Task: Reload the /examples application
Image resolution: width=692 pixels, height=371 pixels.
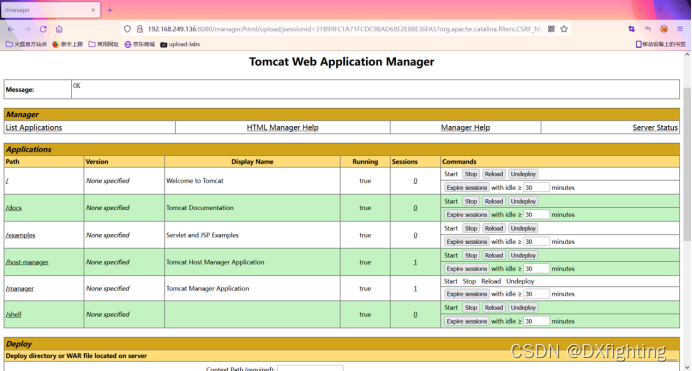Action: coord(493,229)
